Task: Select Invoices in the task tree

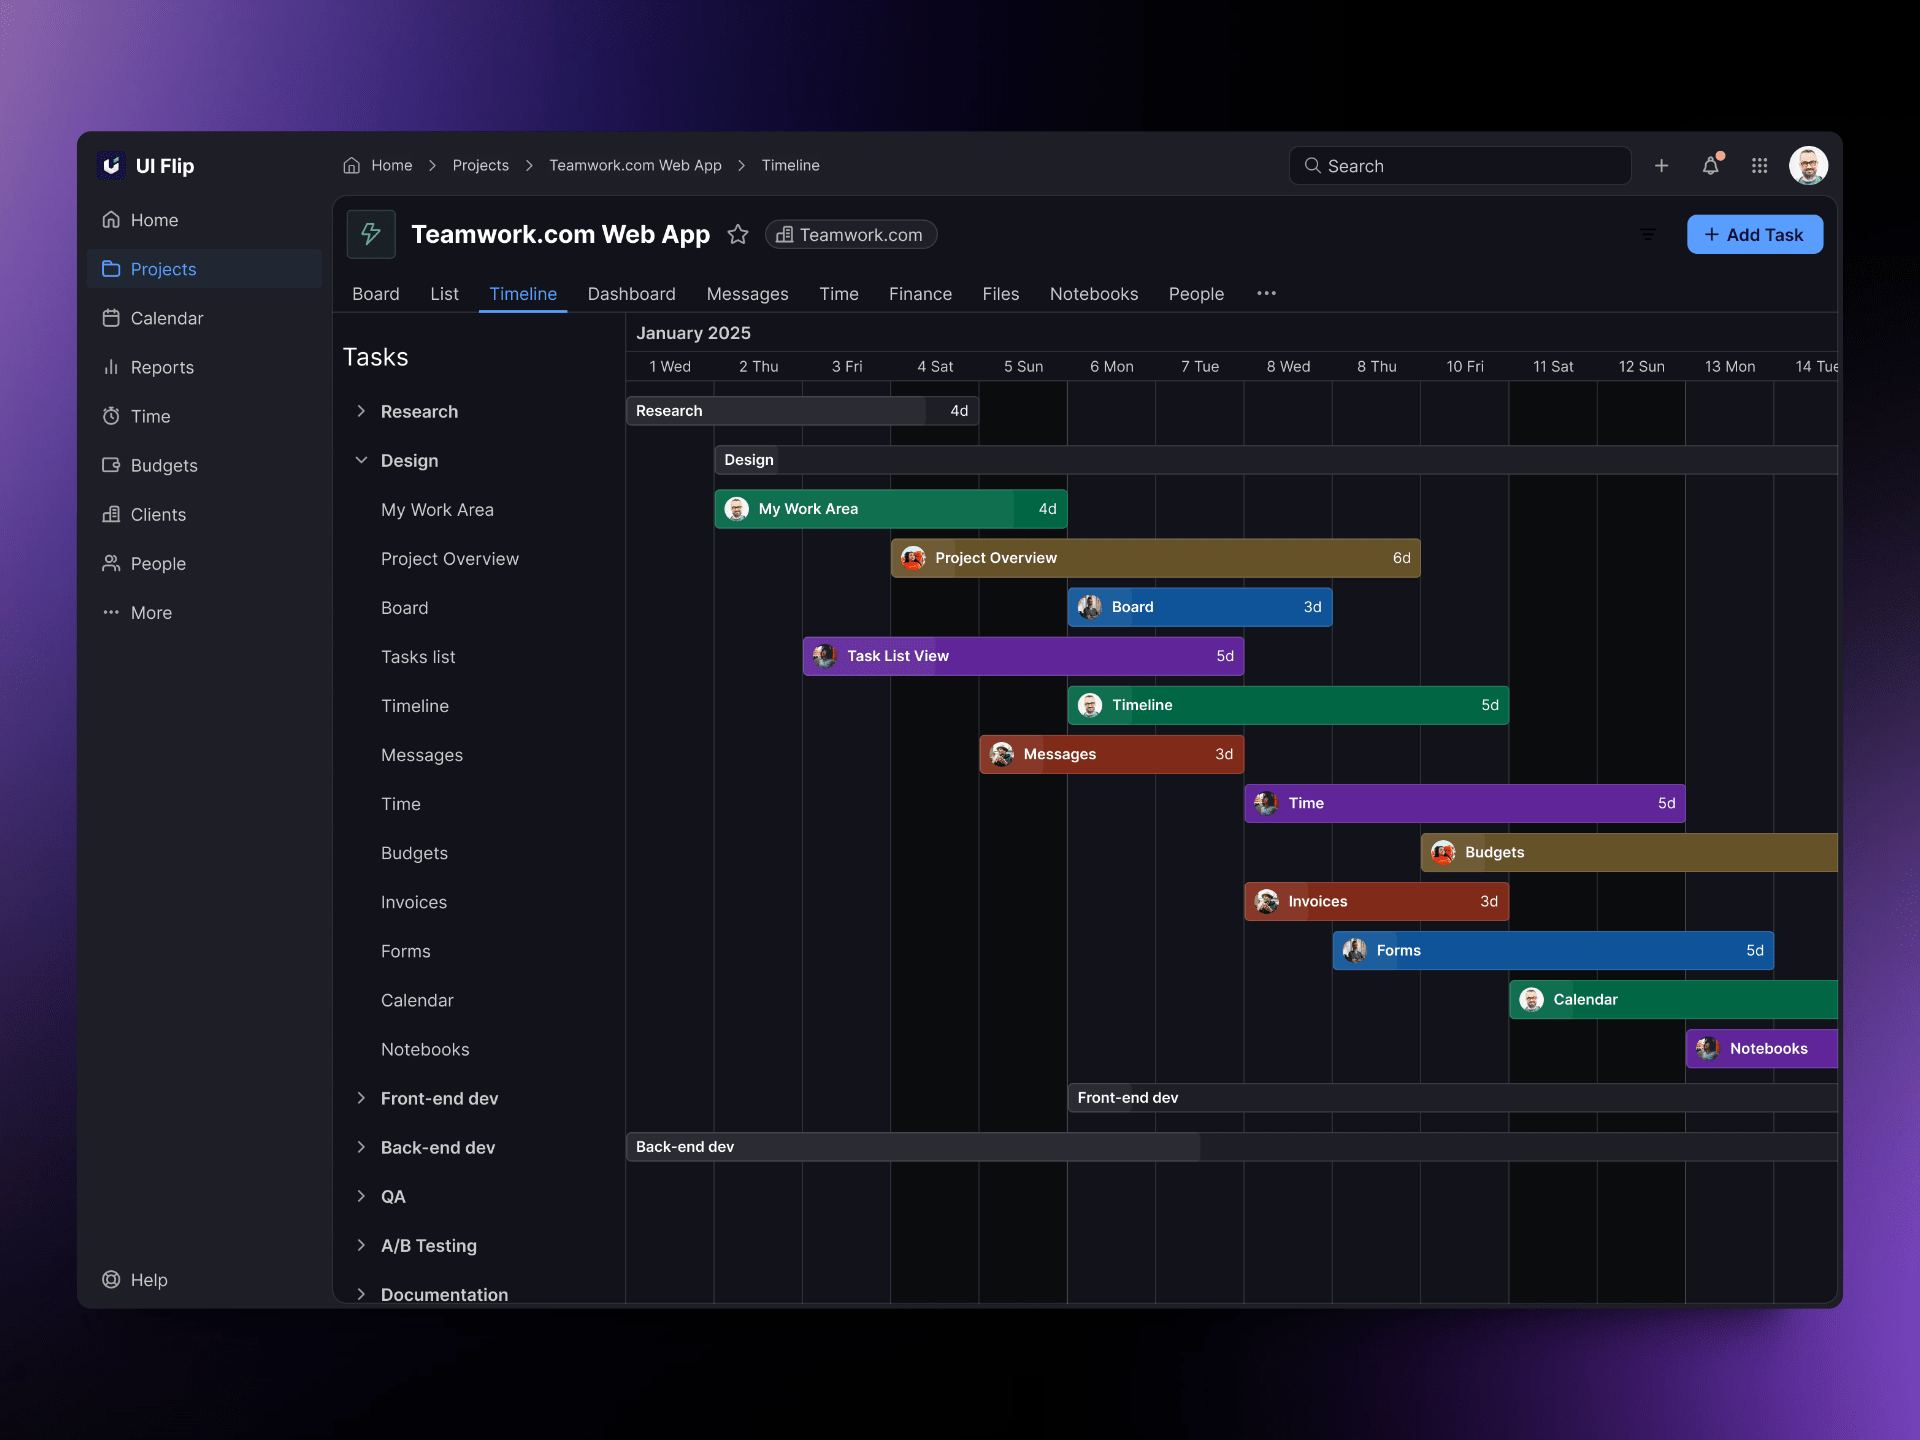Action: [x=414, y=902]
